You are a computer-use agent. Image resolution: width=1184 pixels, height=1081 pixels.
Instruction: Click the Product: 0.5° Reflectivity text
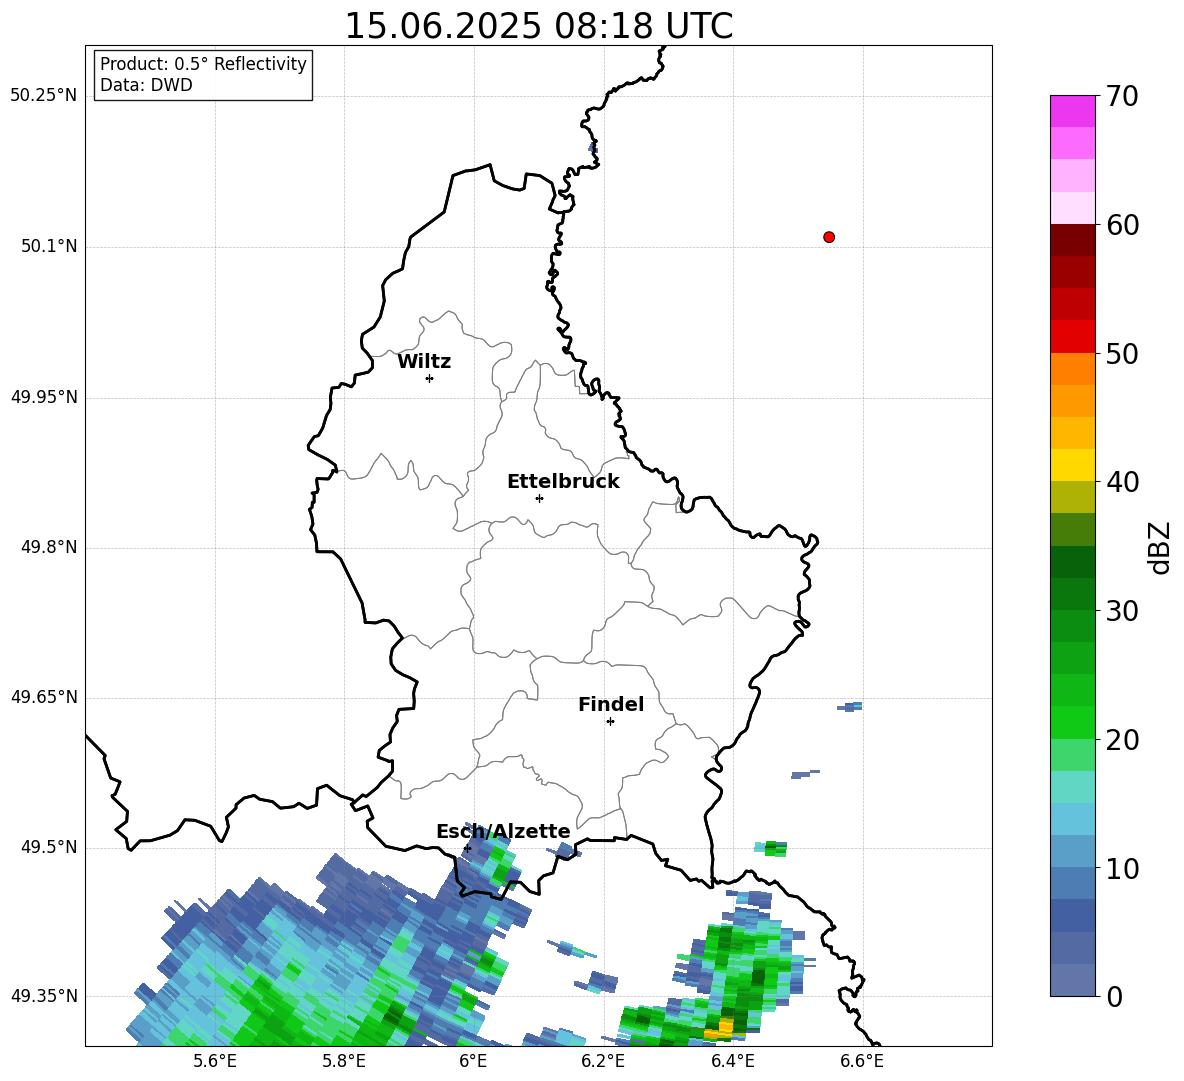[203, 64]
